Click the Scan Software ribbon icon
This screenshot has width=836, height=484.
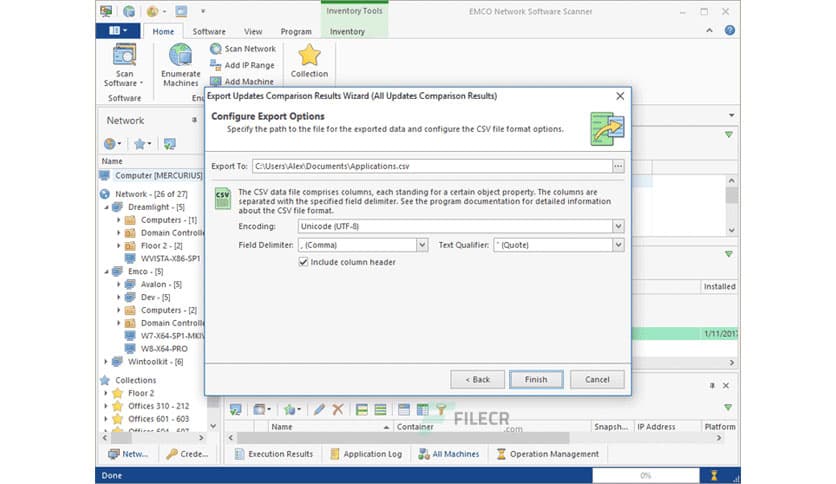point(124,55)
